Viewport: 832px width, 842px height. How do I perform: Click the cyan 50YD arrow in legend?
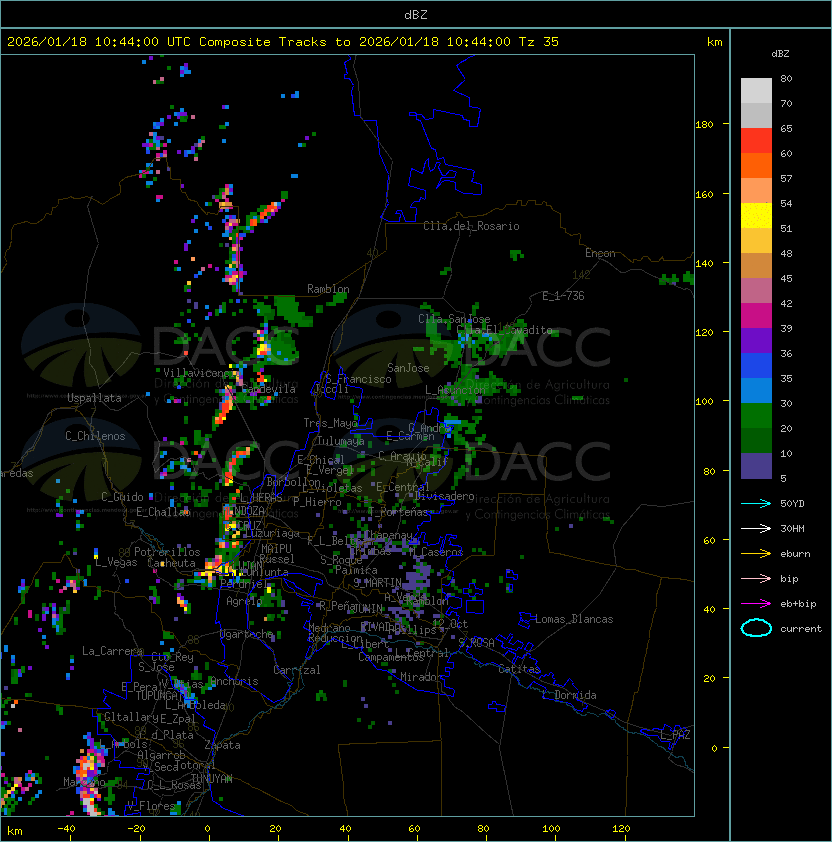tap(756, 503)
